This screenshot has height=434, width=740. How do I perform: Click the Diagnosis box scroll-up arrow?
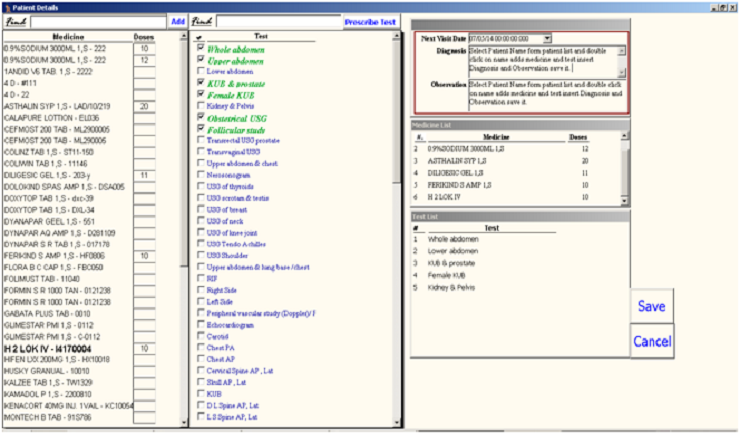pos(621,49)
